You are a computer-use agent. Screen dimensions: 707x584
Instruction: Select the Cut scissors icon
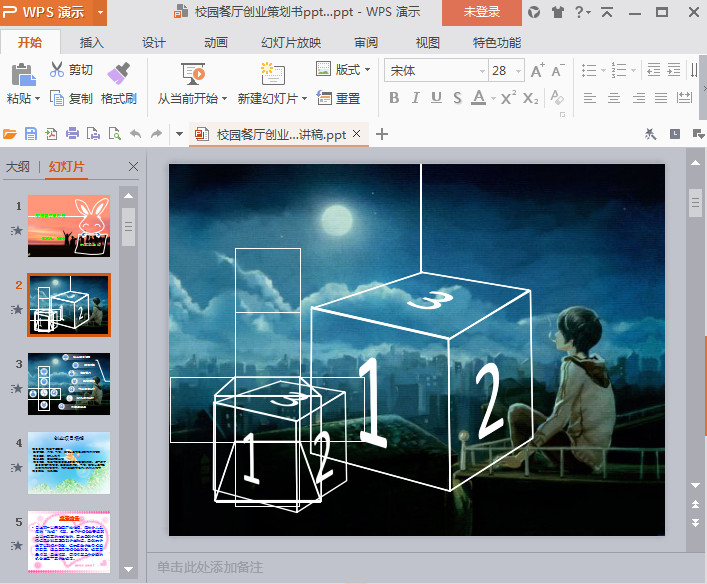click(x=57, y=69)
